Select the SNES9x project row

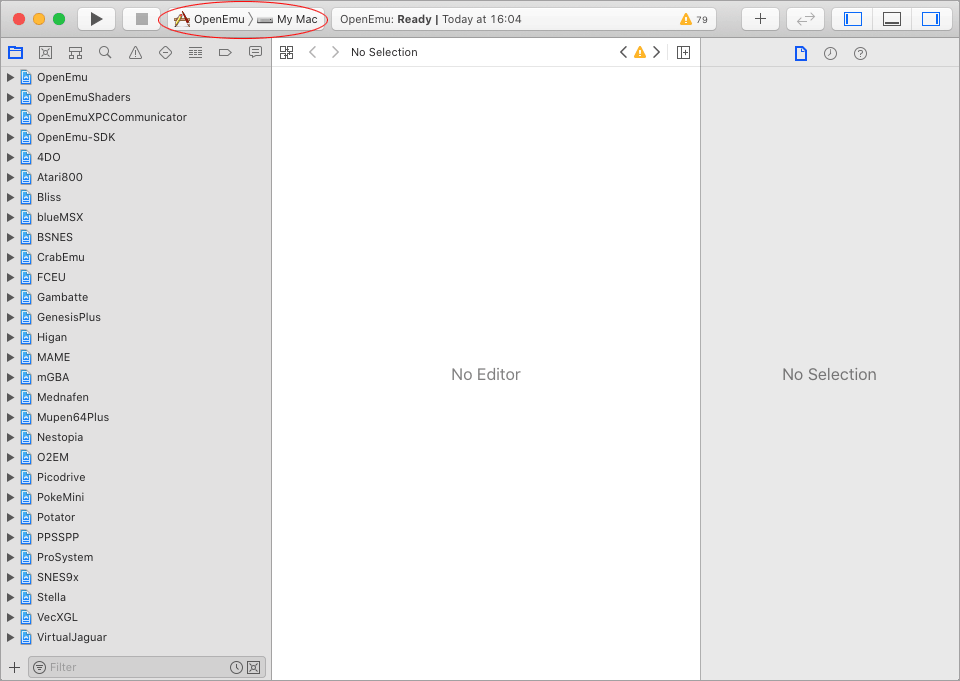pos(136,578)
